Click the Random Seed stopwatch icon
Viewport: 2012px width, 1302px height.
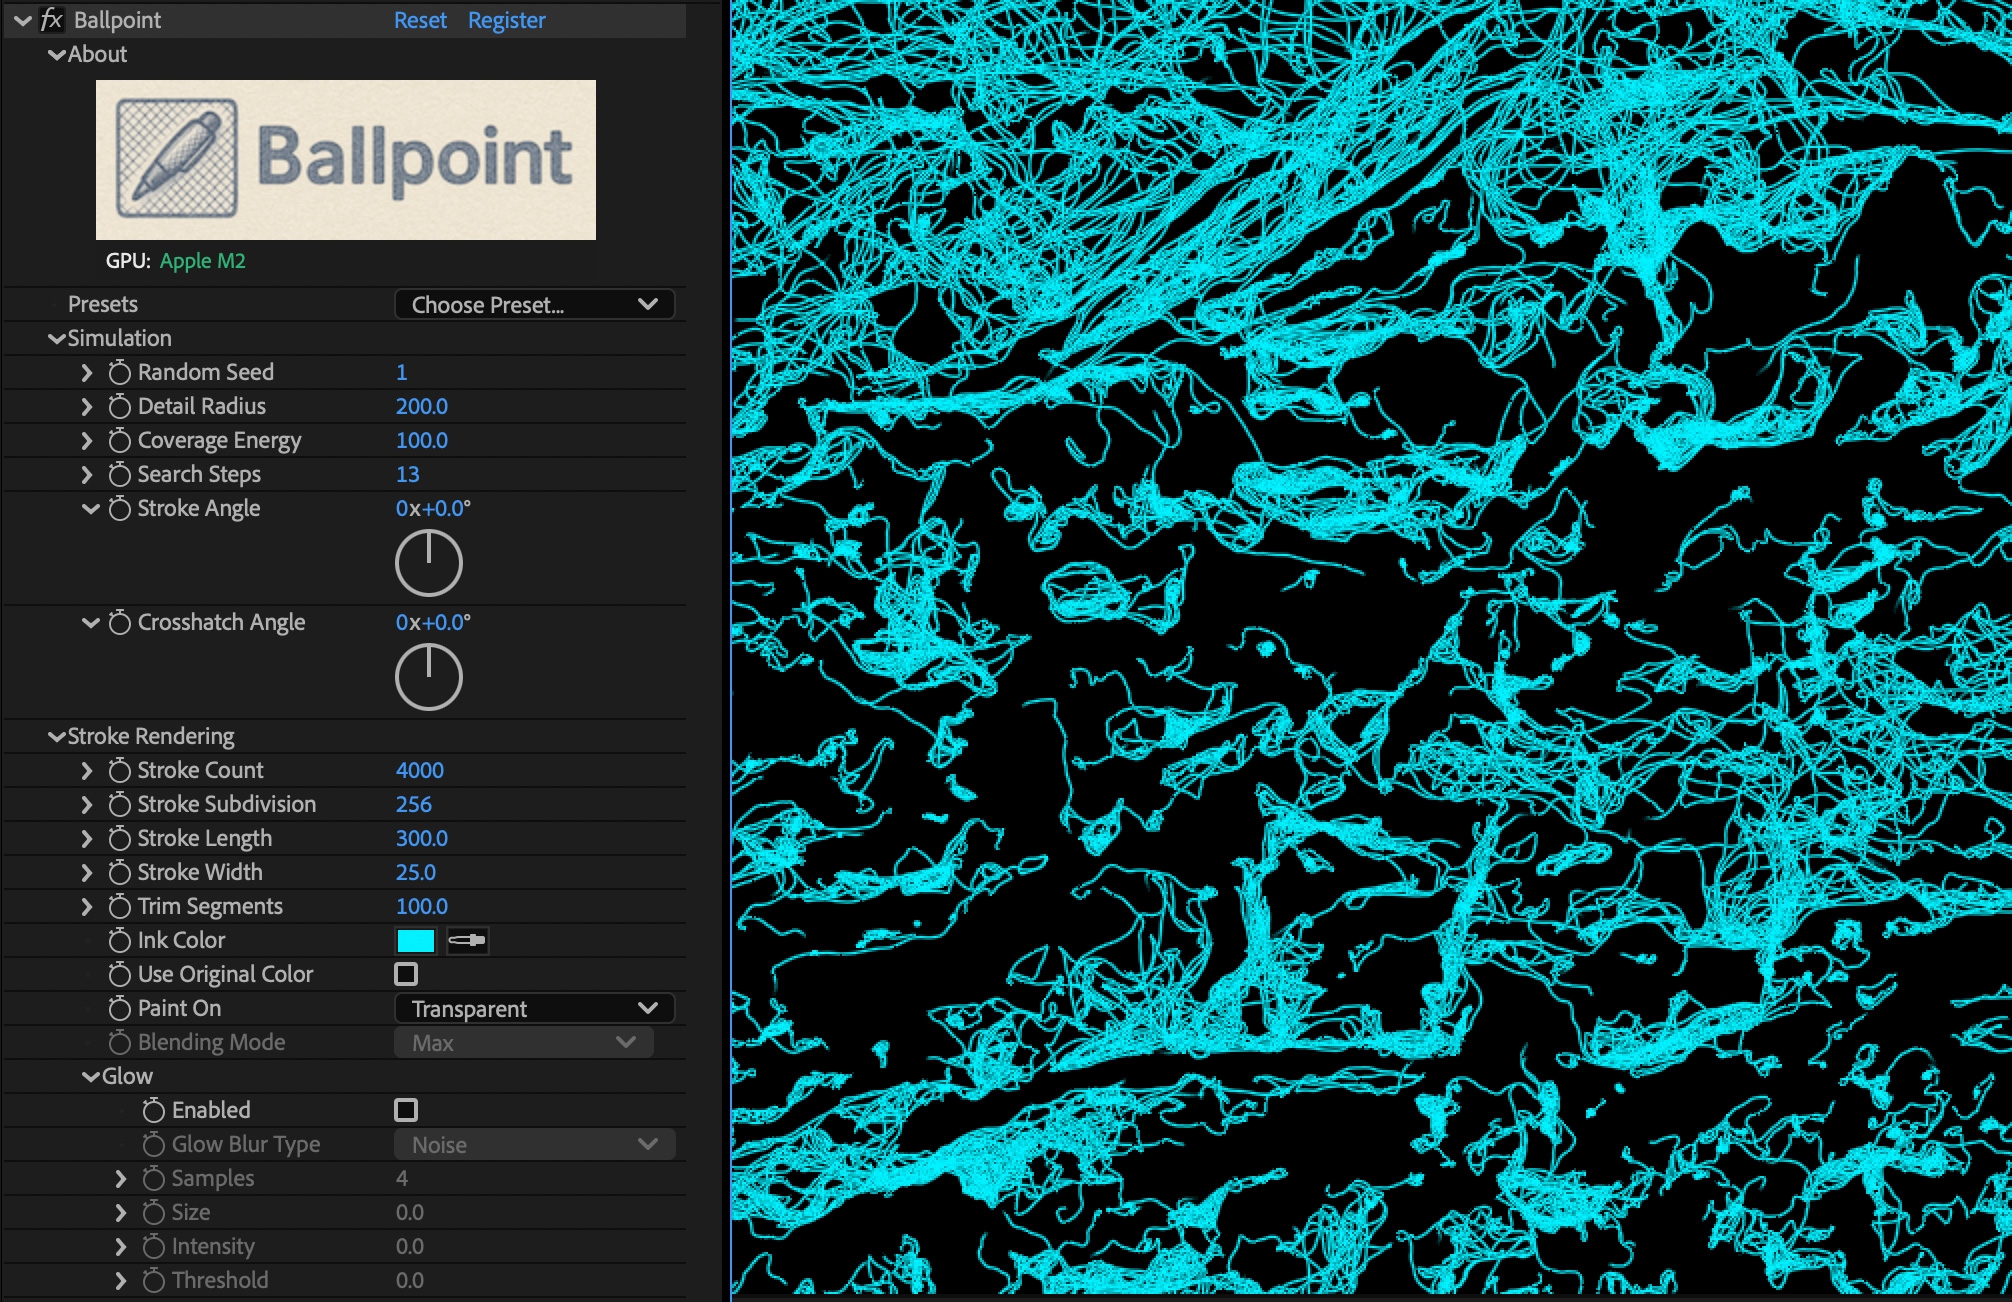tap(119, 373)
